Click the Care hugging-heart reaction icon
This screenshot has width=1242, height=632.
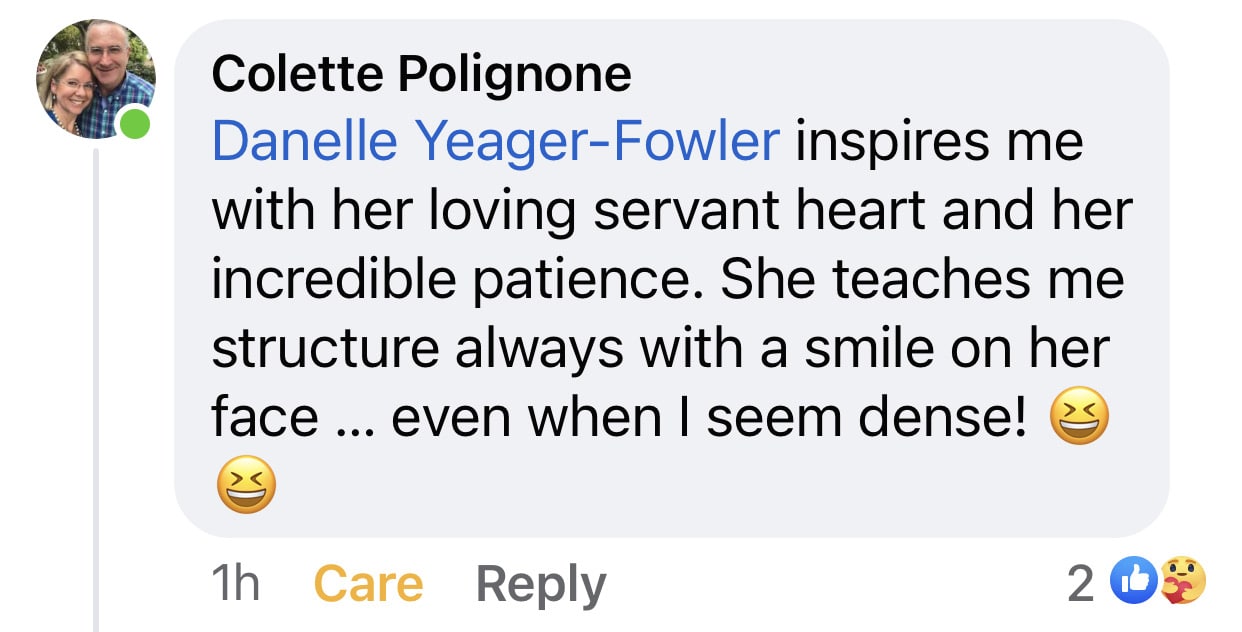click(1183, 582)
